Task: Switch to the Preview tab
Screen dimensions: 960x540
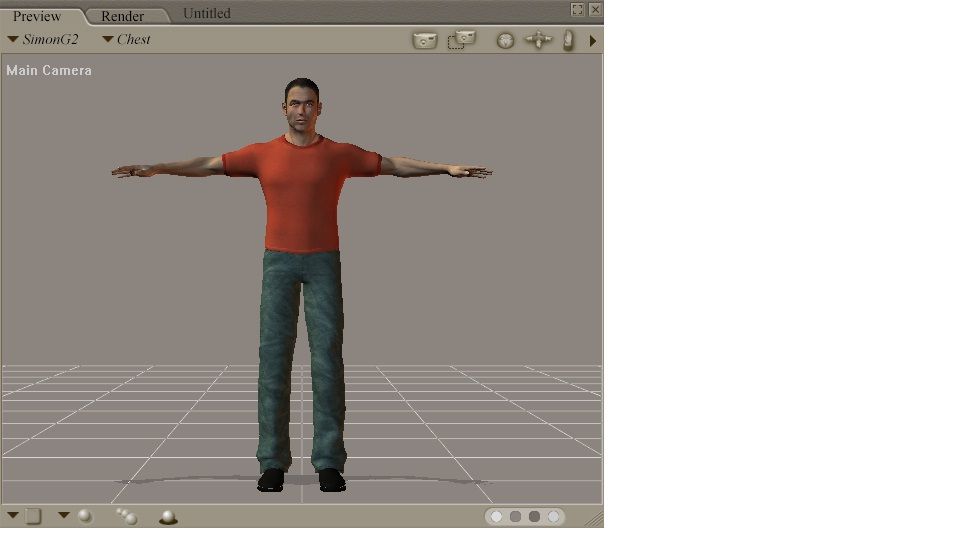Action: tap(37, 16)
